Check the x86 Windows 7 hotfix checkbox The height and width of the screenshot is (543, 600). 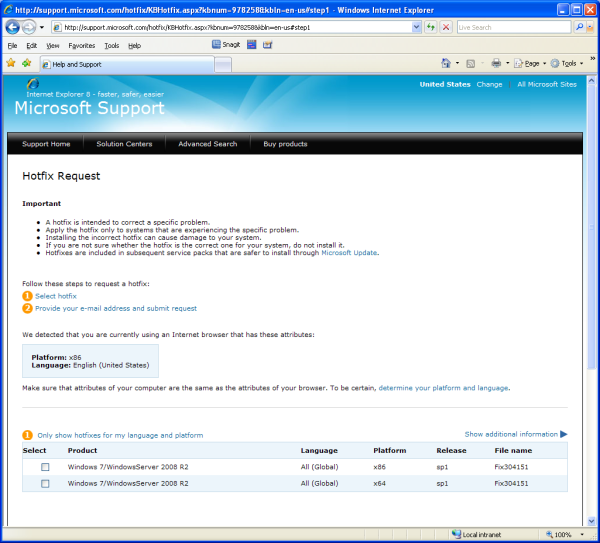coord(45,467)
